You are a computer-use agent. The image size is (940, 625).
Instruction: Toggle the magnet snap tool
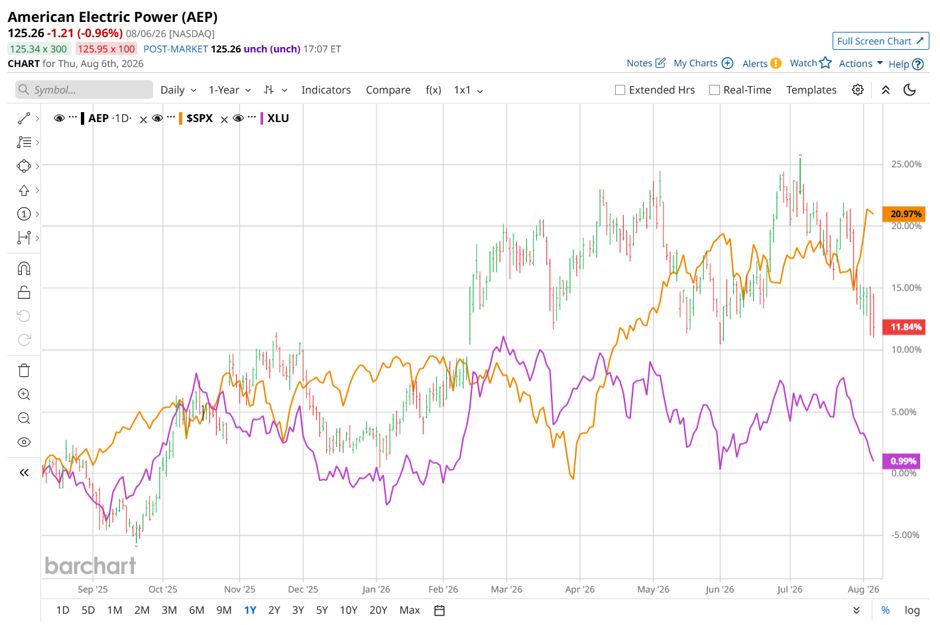click(24, 268)
